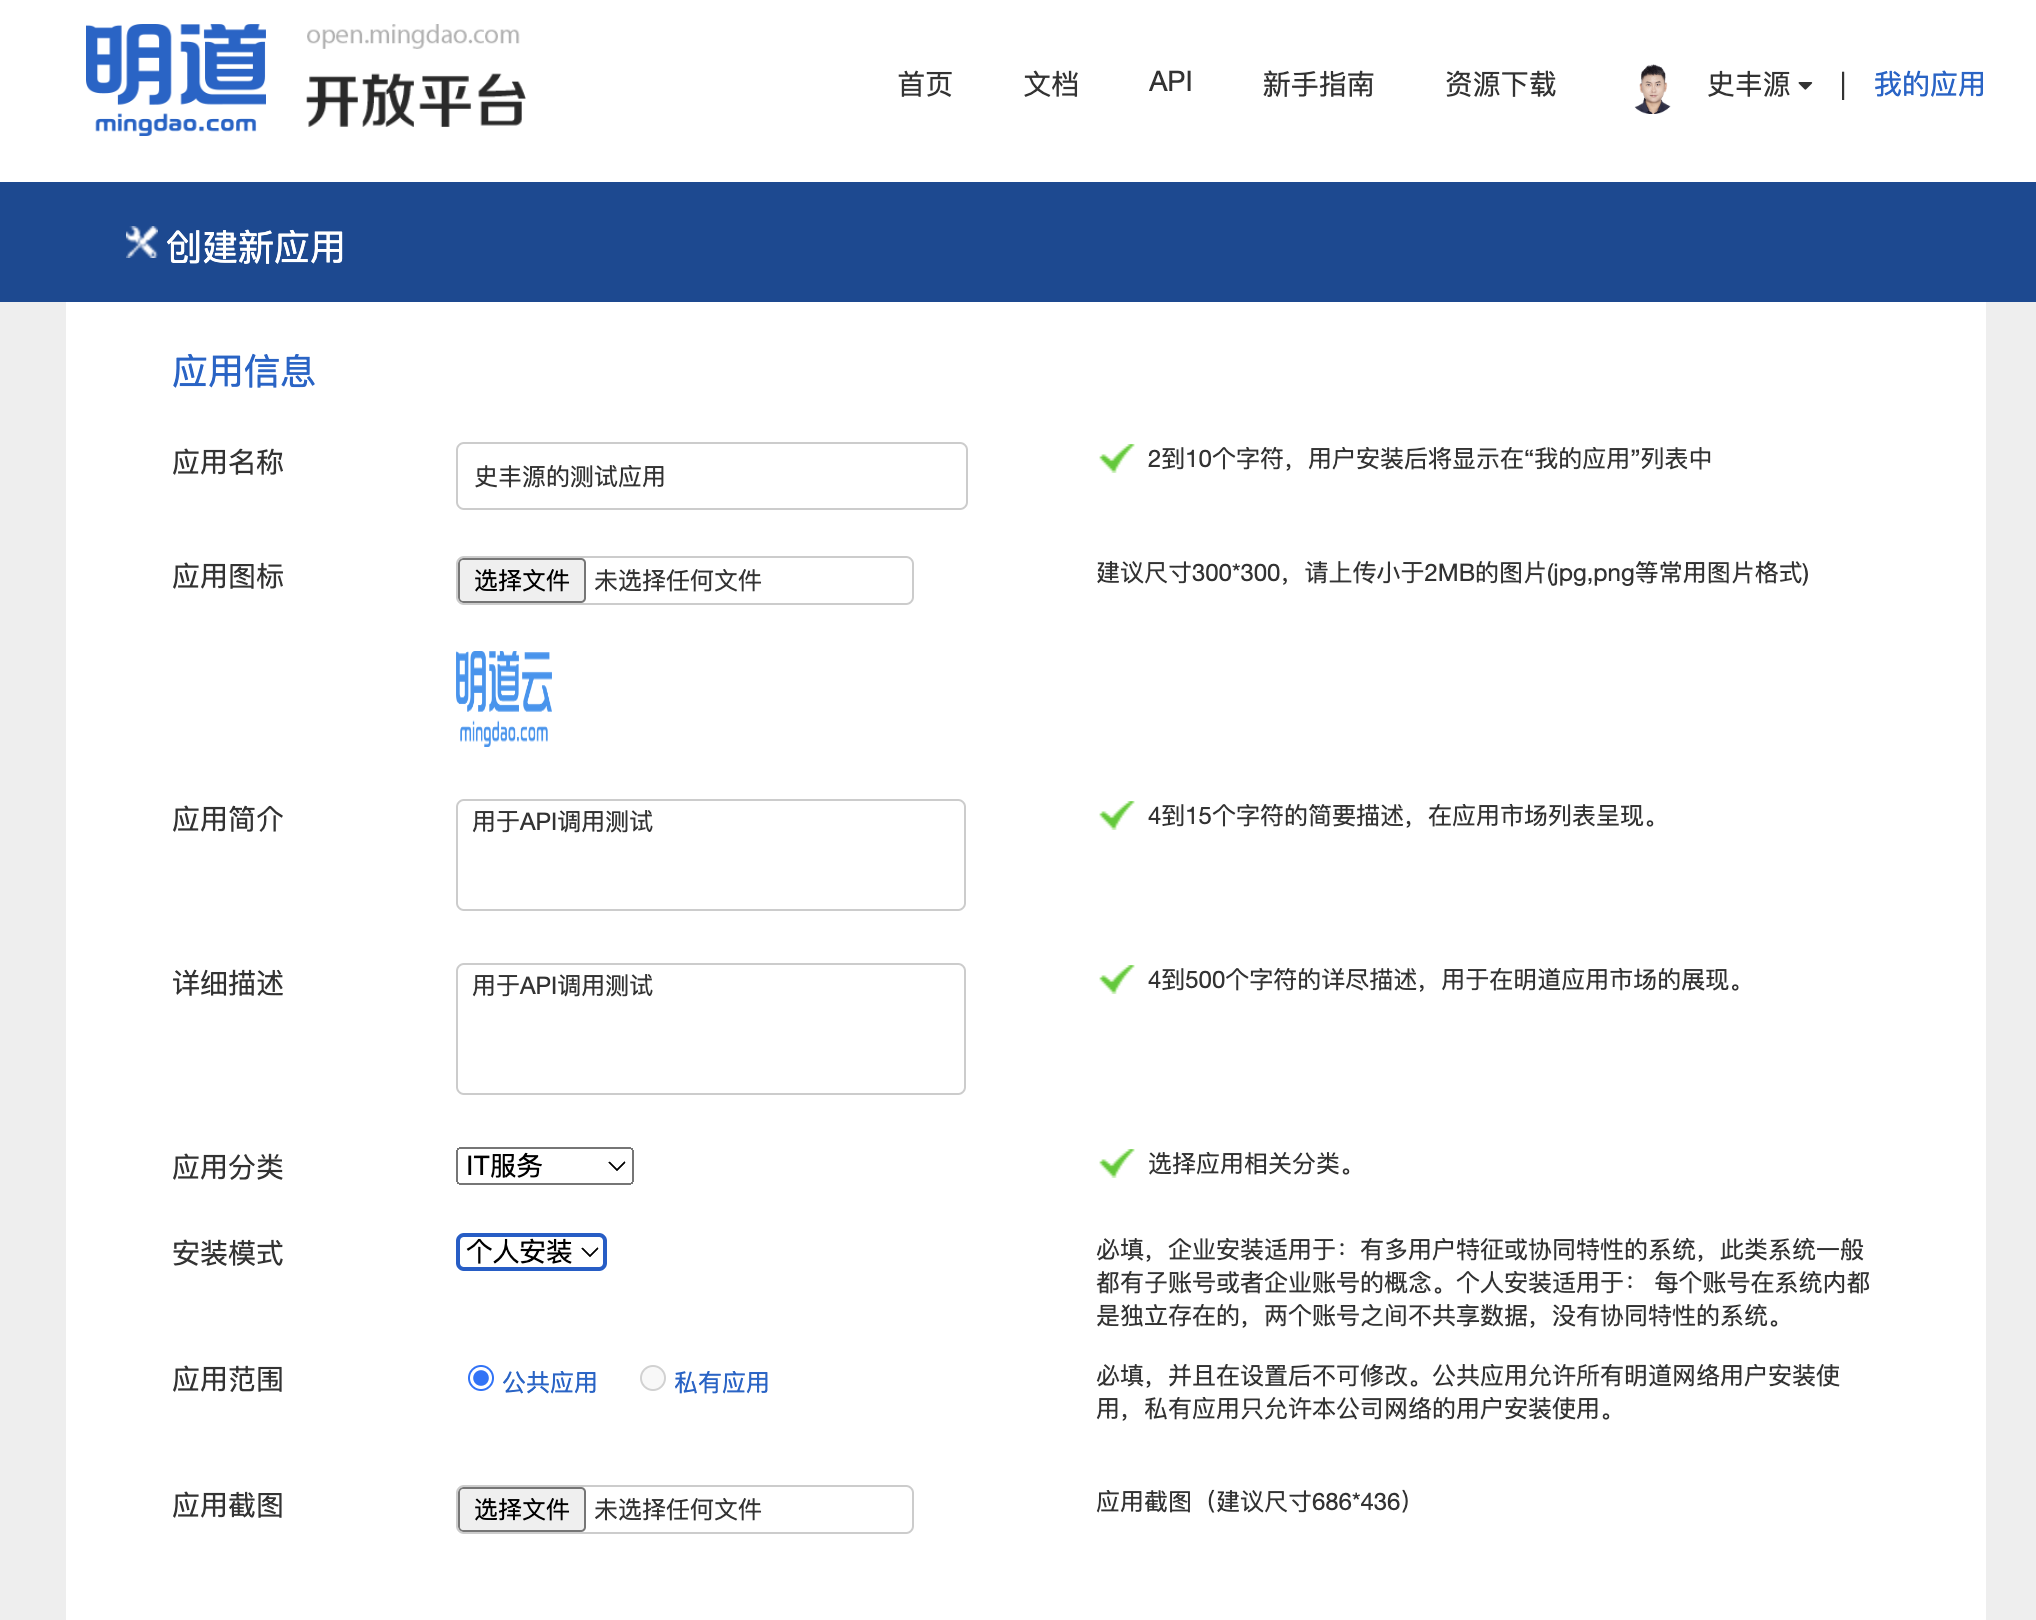Open the 安装模式 个人安装 dropdown
The image size is (2036, 1620).
tap(531, 1252)
